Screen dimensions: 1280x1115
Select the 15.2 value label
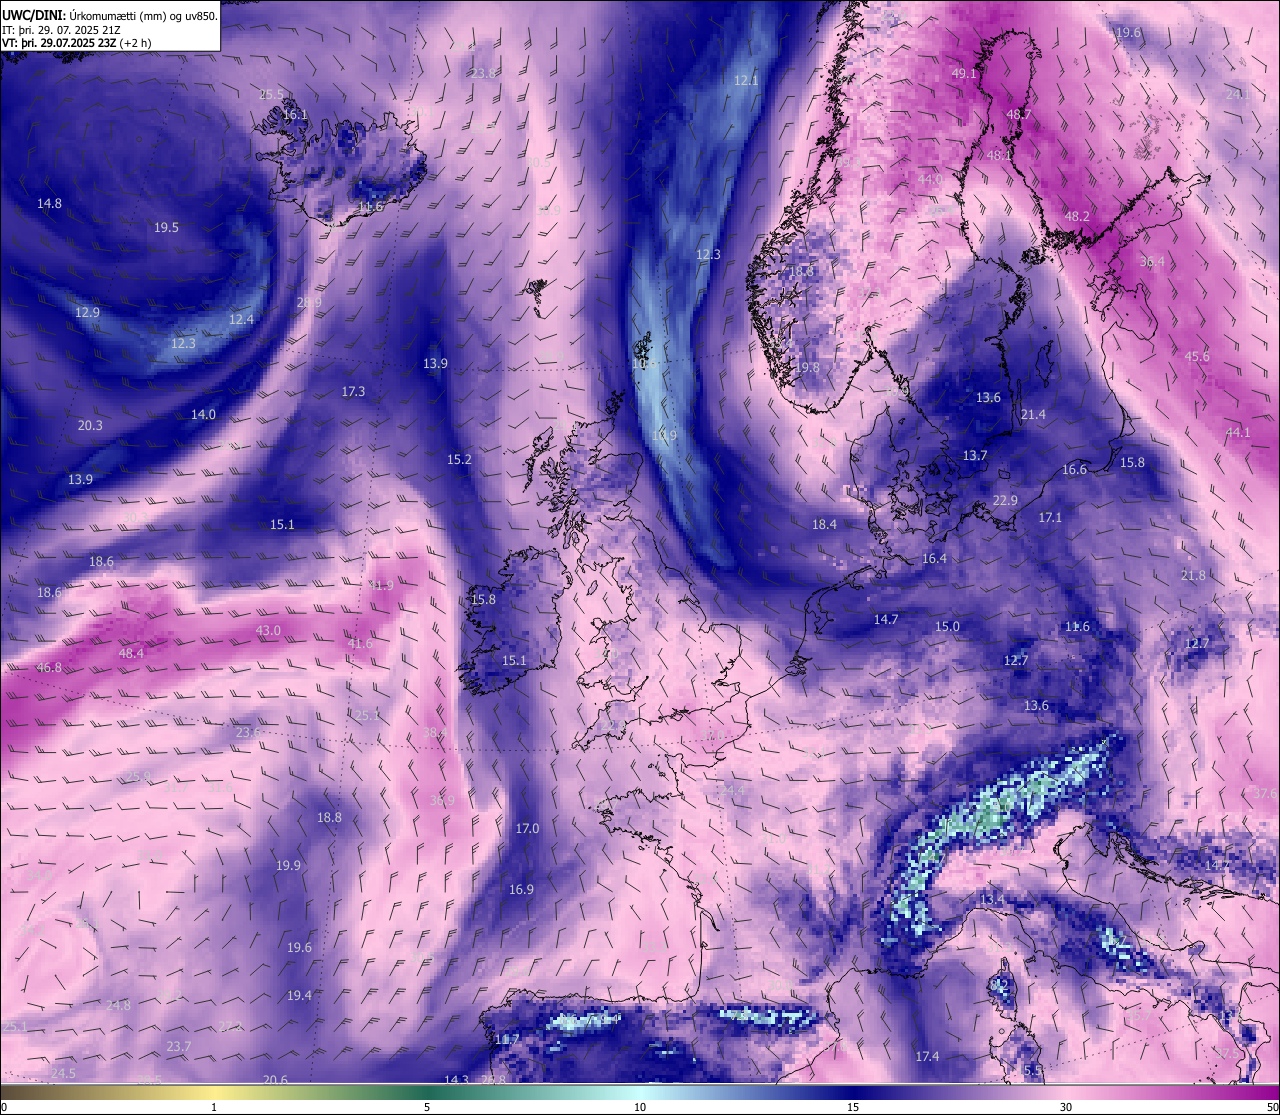tap(459, 459)
